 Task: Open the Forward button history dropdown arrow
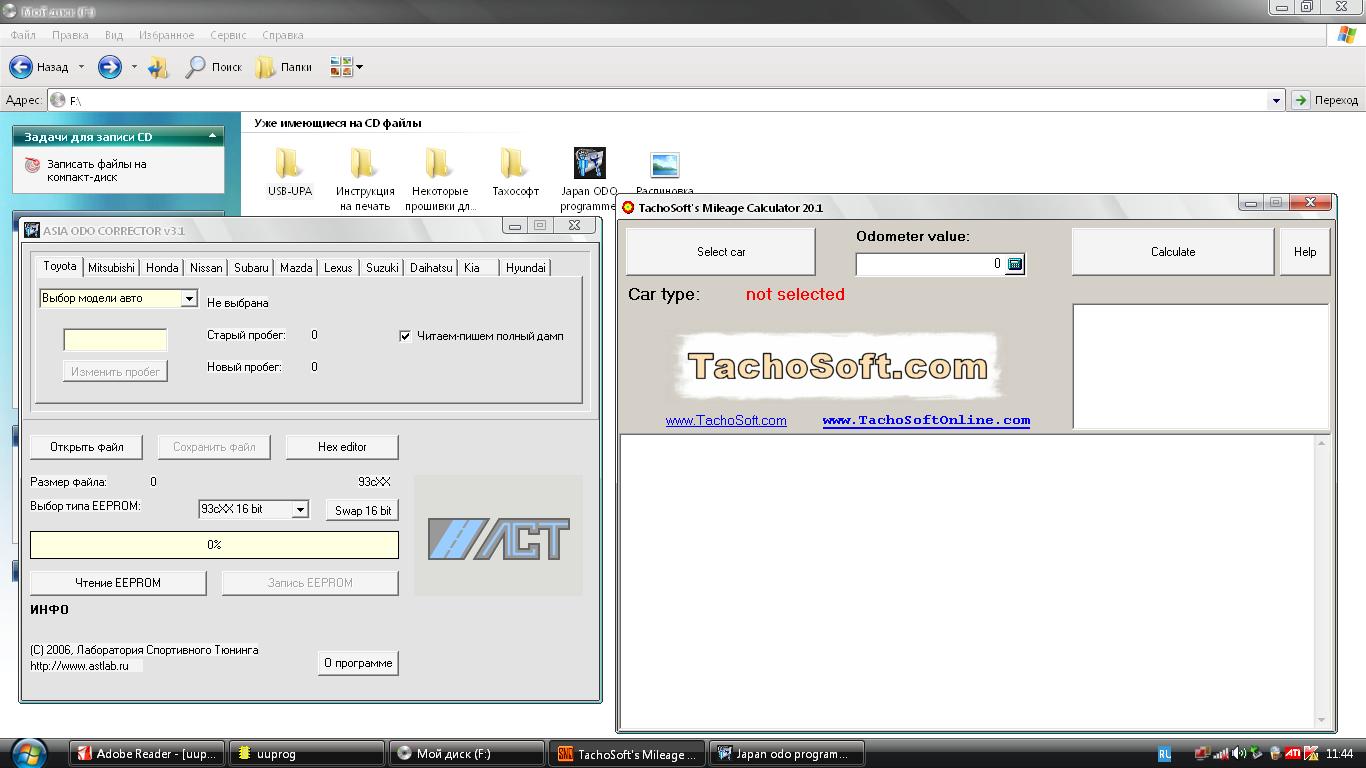click(134, 67)
